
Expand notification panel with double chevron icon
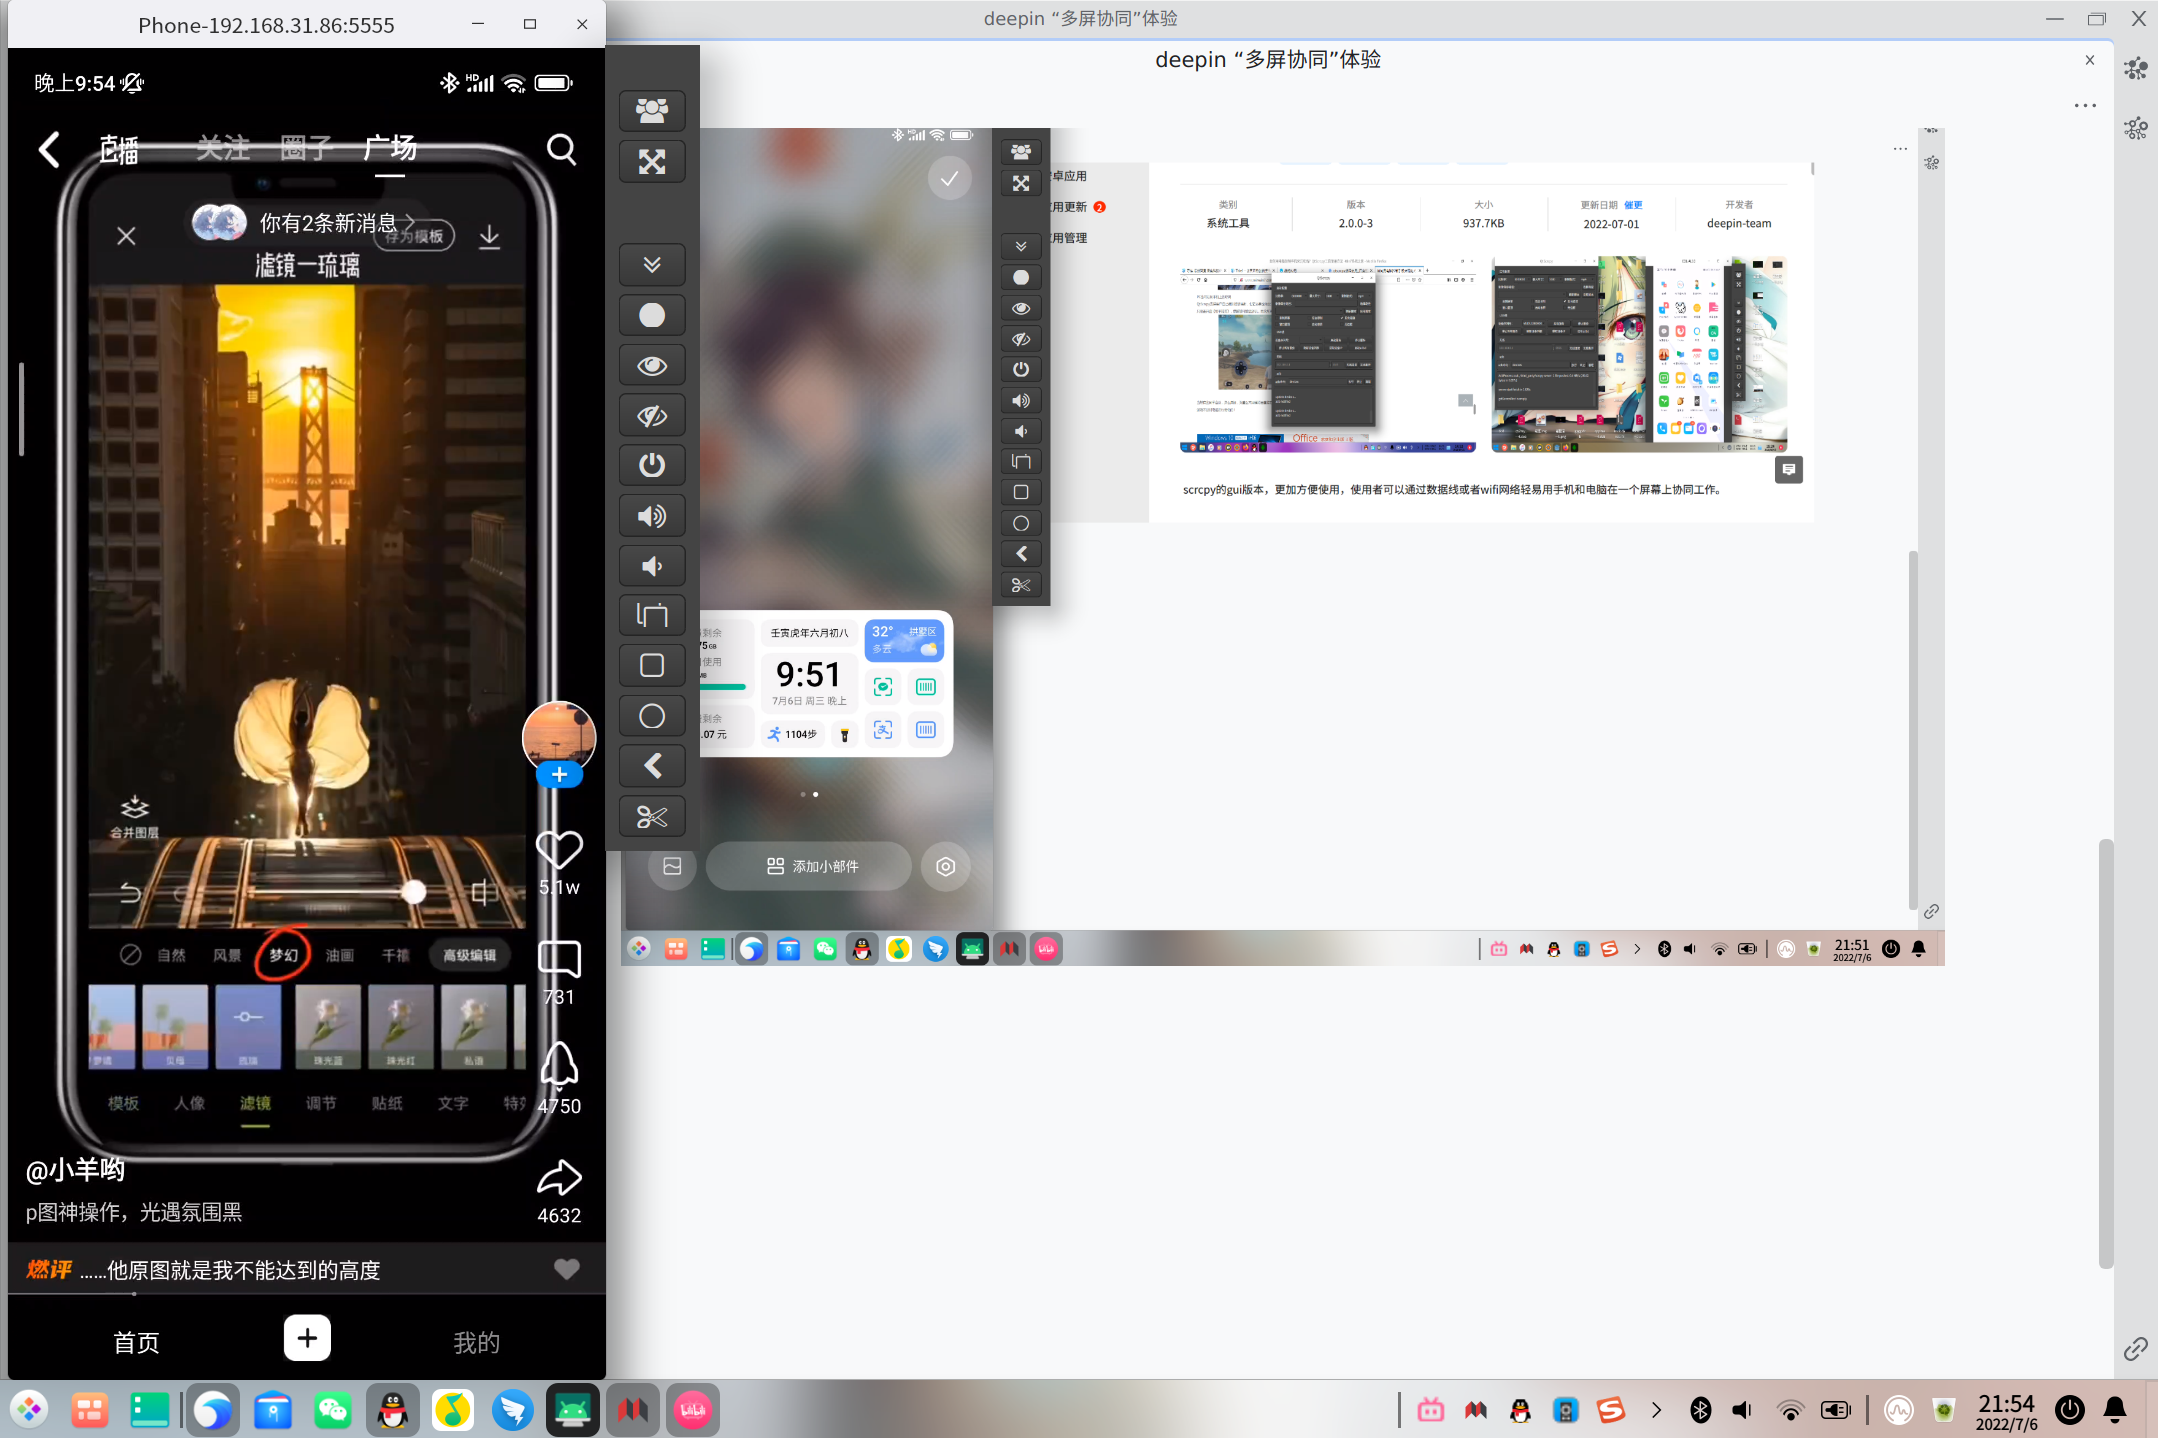[x=652, y=264]
